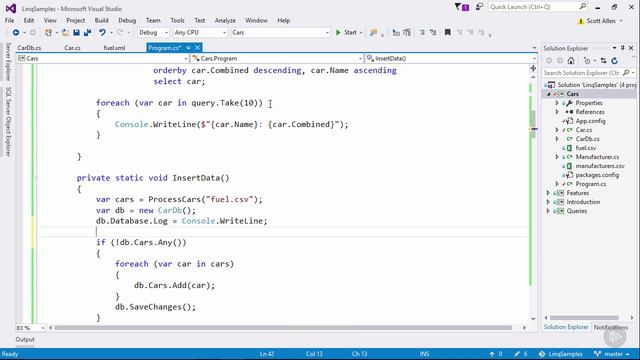Select fuel.csv in Solution Explorer
The height and width of the screenshot is (360, 640).
click(586, 148)
